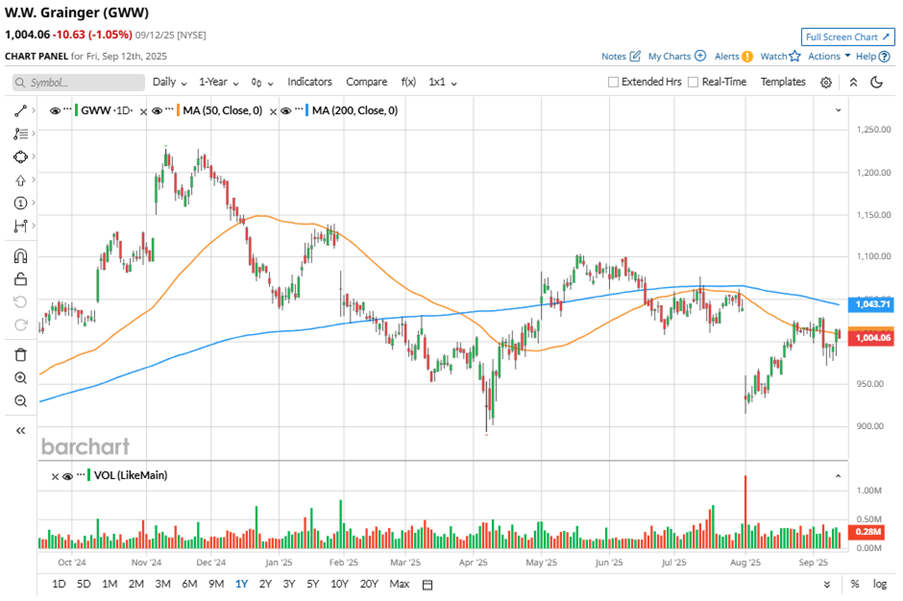Toggle log scale button
Viewport: 903px width, 601px height.
(x=880, y=584)
